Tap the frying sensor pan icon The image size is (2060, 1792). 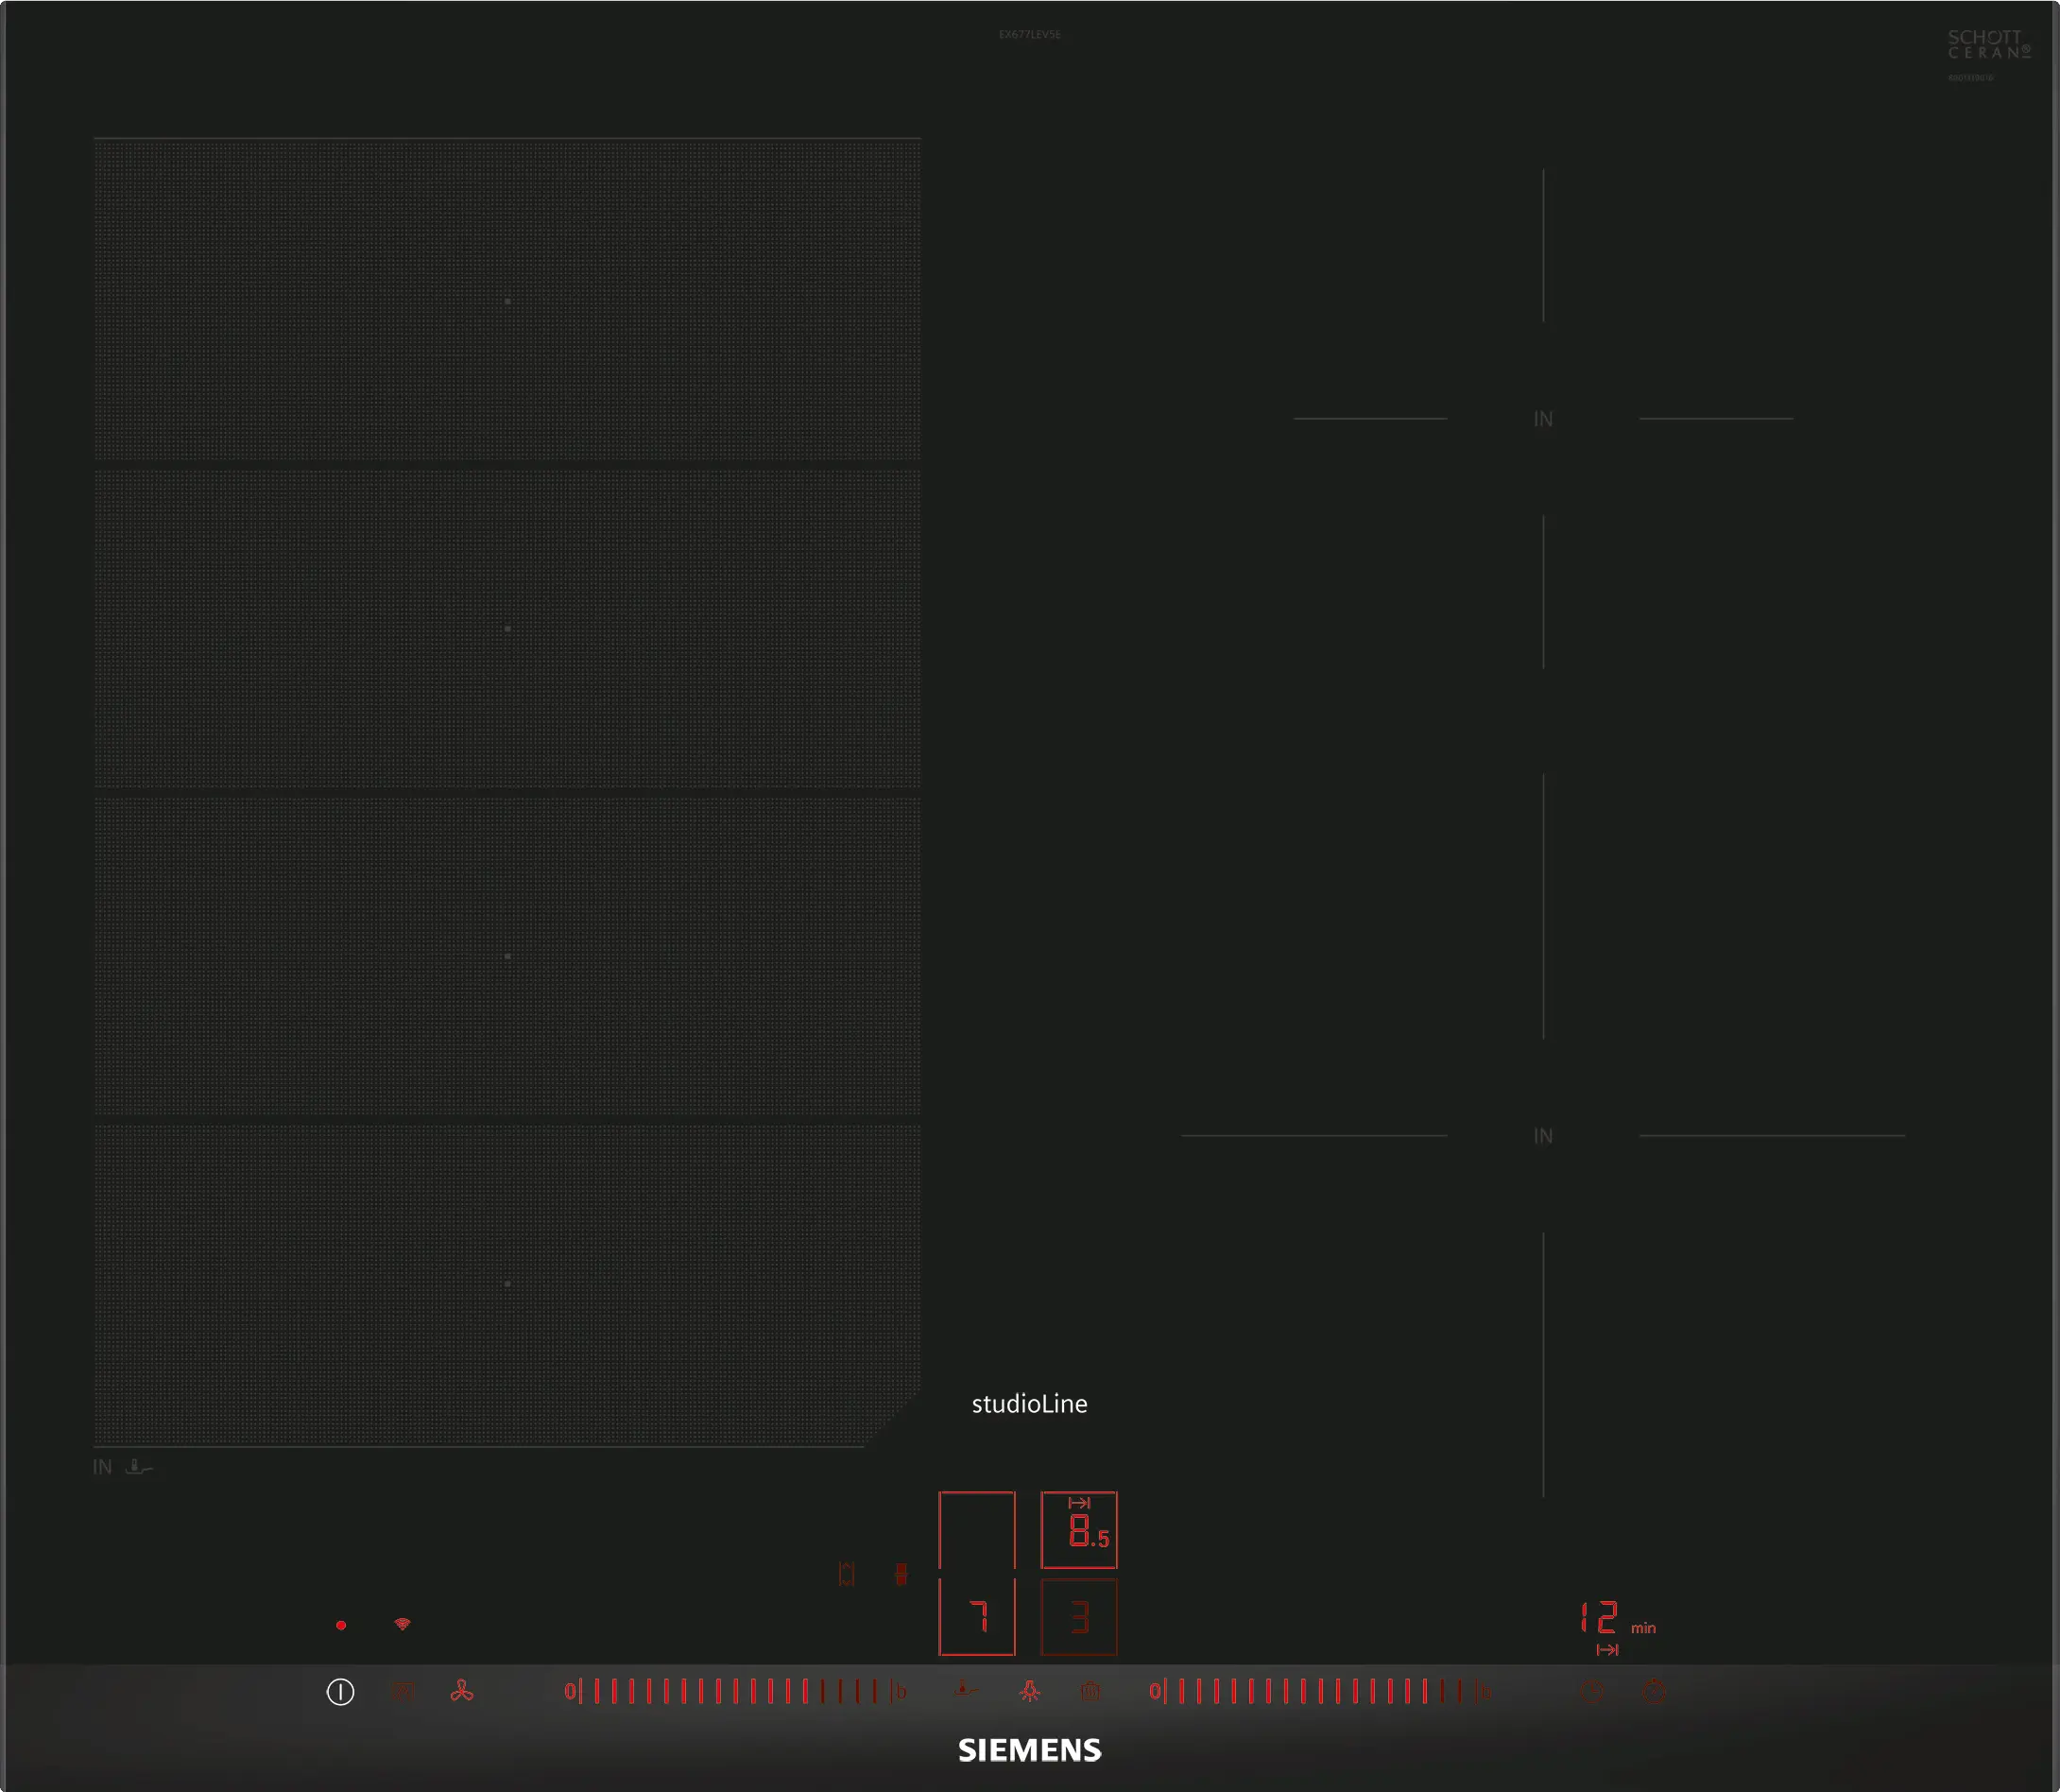[x=965, y=1690]
